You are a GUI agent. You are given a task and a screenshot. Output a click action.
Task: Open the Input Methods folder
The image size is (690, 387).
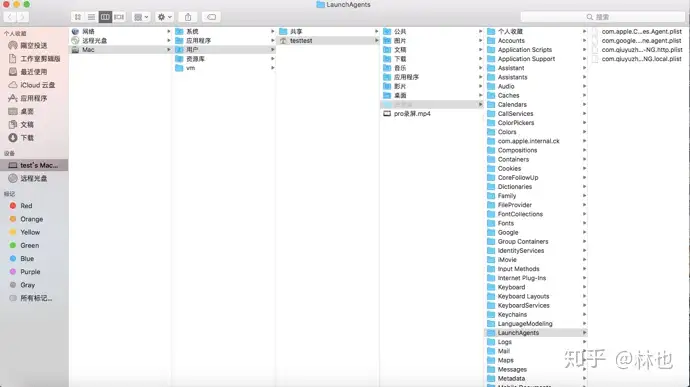[536, 269]
